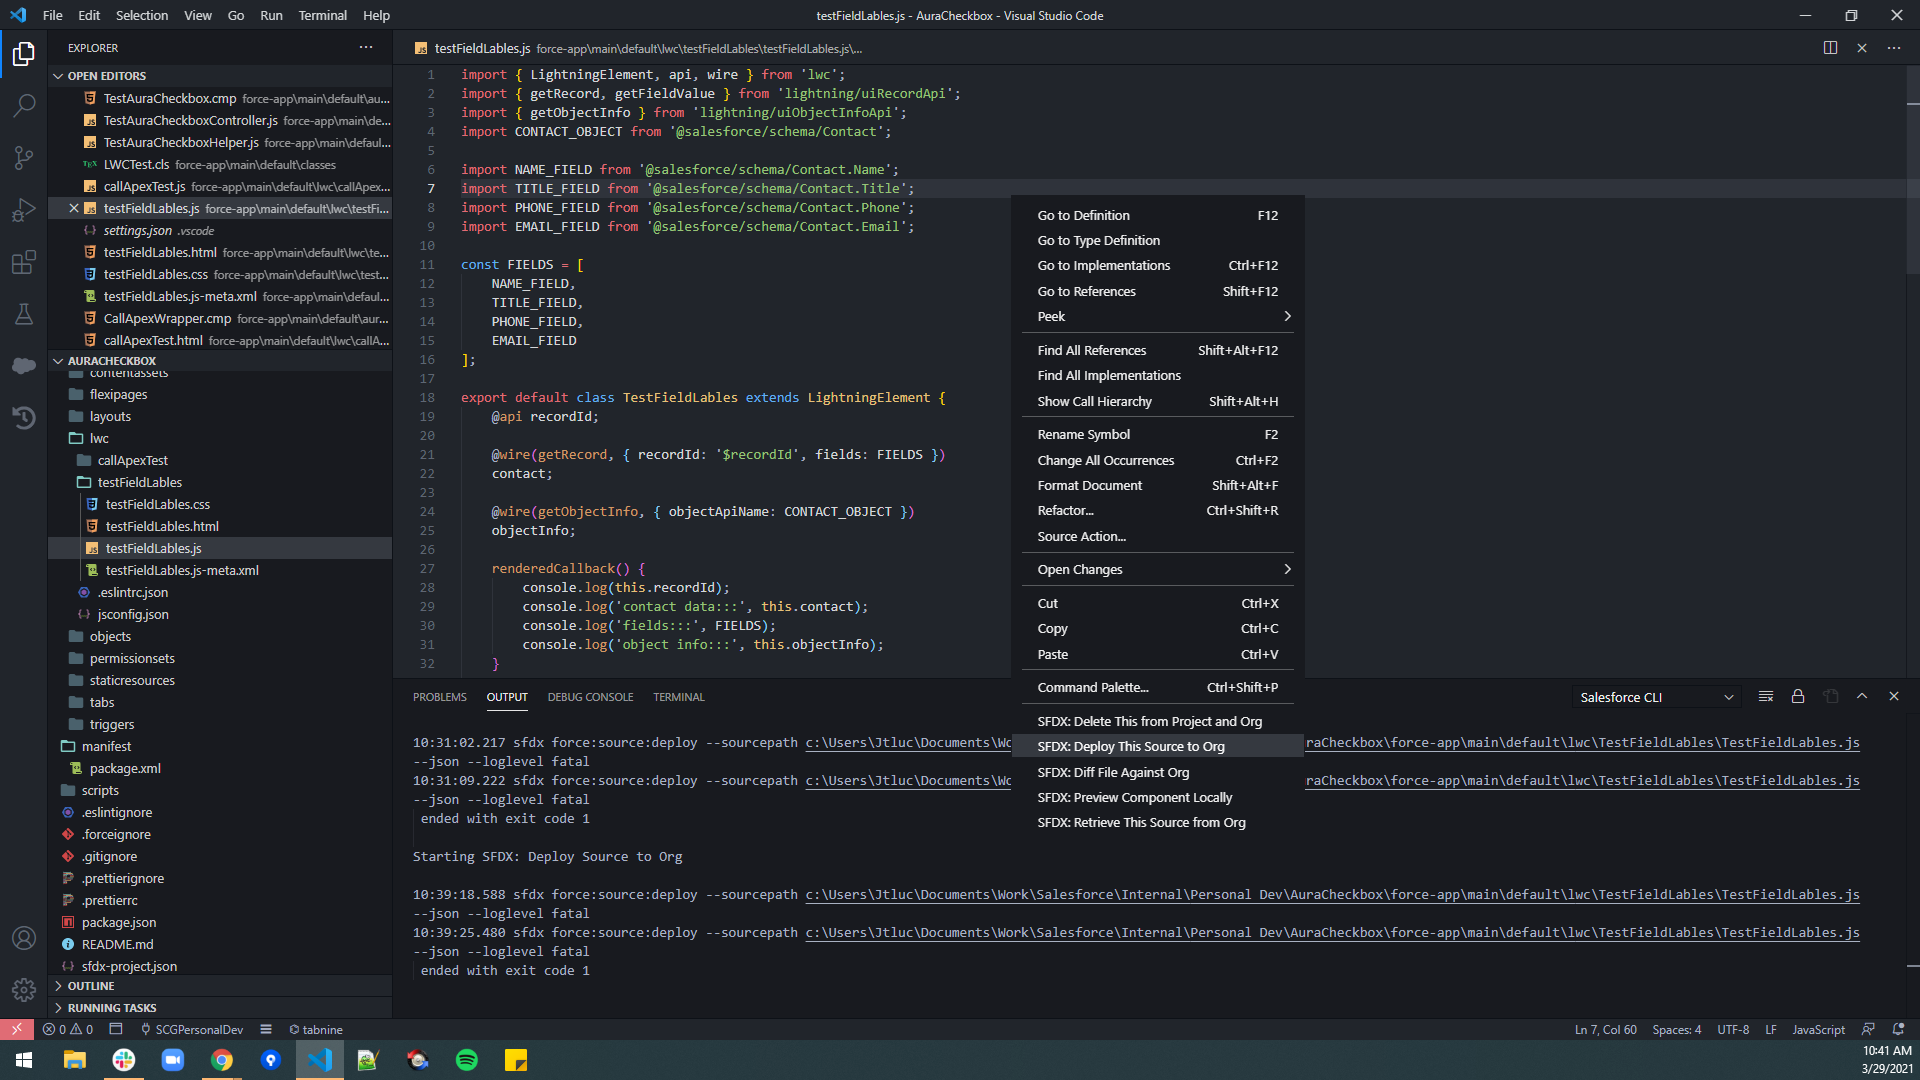Close the output panel
Image resolution: width=1920 pixels, height=1080 pixels.
pos(1894,697)
